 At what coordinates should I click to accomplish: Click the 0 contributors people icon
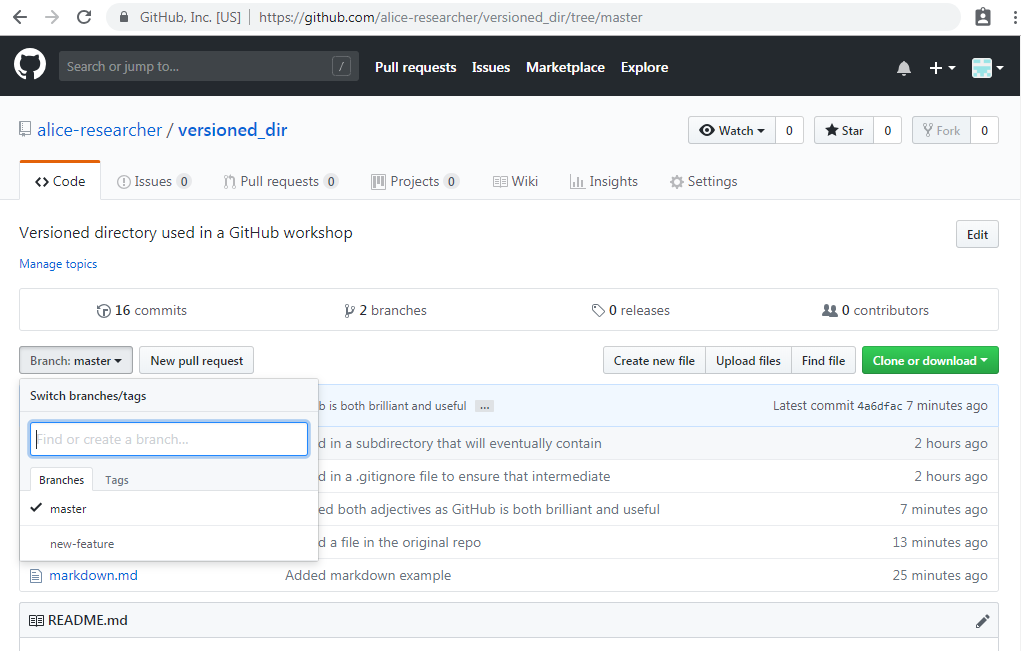pos(831,310)
